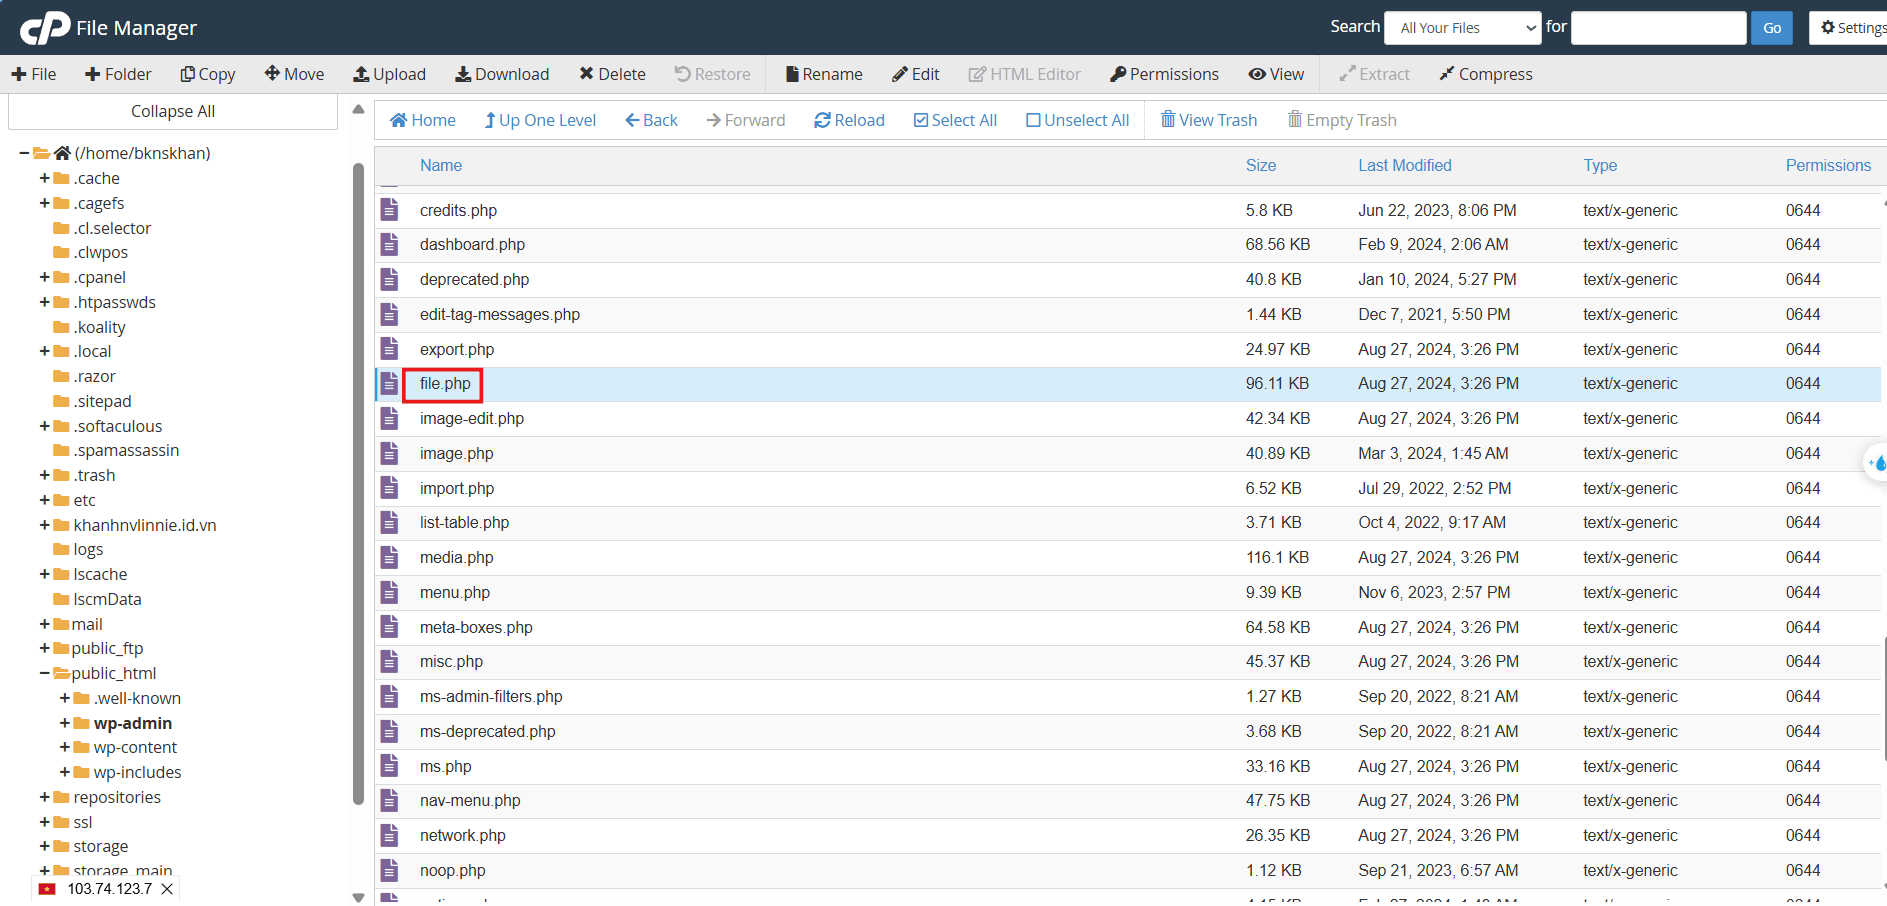
Task: Click the Download toolbar icon
Action: click(x=463, y=74)
